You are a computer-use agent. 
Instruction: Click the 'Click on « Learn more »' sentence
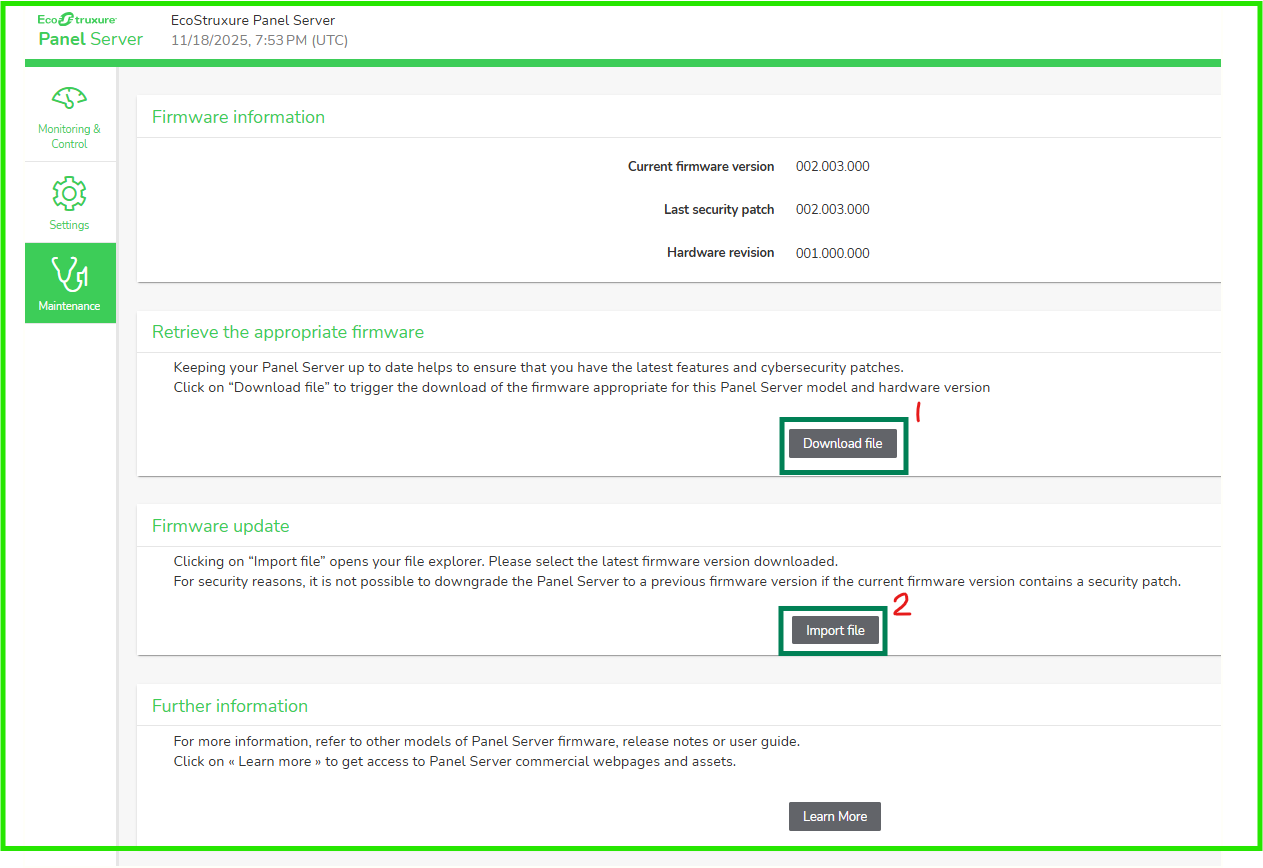(x=454, y=762)
